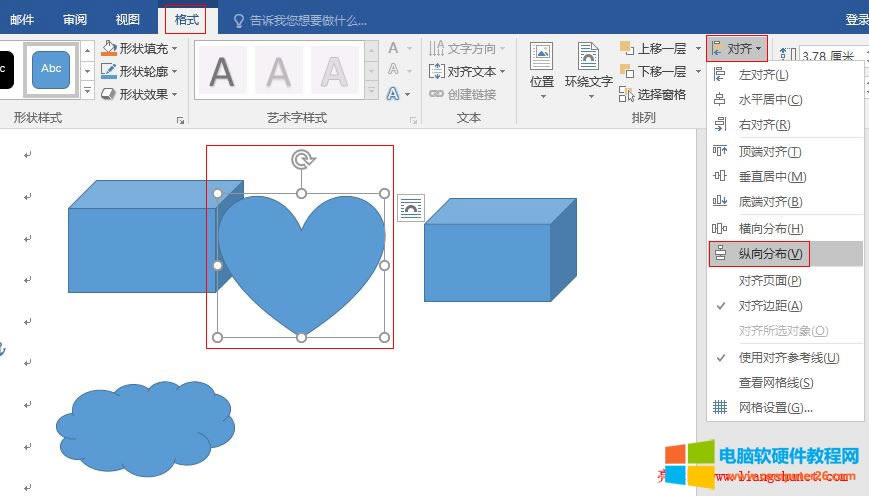Expand 形状轮廓 dropdown arrow
Image resolution: width=869 pixels, height=496 pixels.
(175, 71)
